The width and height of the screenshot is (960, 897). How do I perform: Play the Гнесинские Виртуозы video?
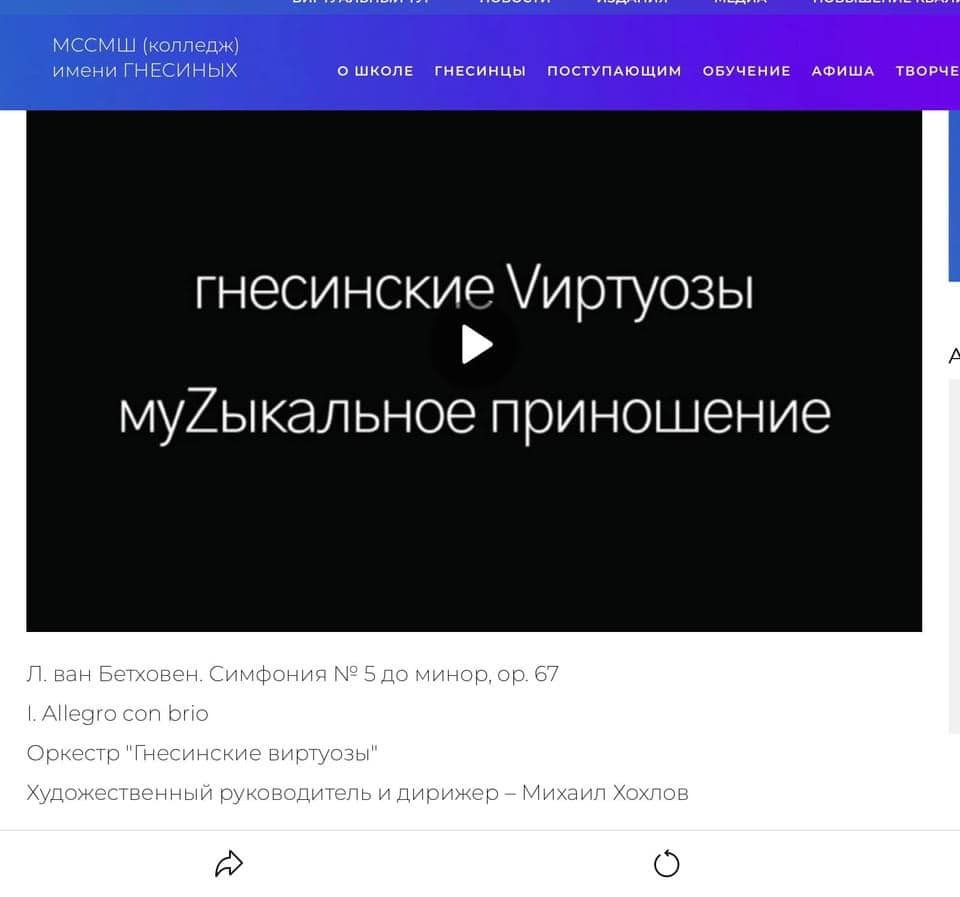(x=475, y=345)
